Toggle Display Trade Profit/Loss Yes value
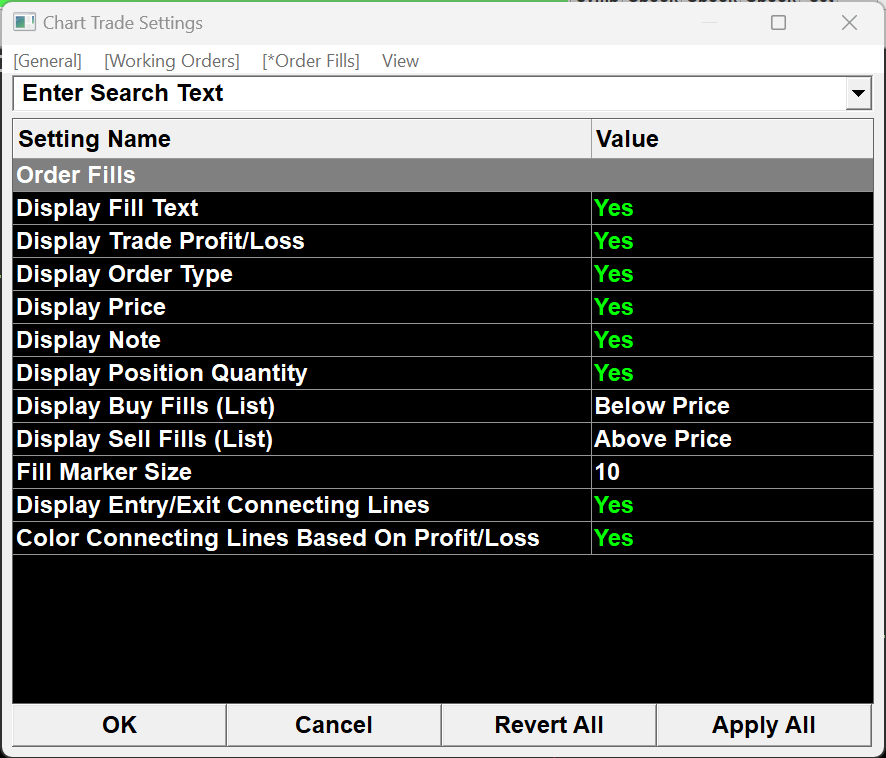The height and width of the screenshot is (758, 886). click(x=732, y=241)
